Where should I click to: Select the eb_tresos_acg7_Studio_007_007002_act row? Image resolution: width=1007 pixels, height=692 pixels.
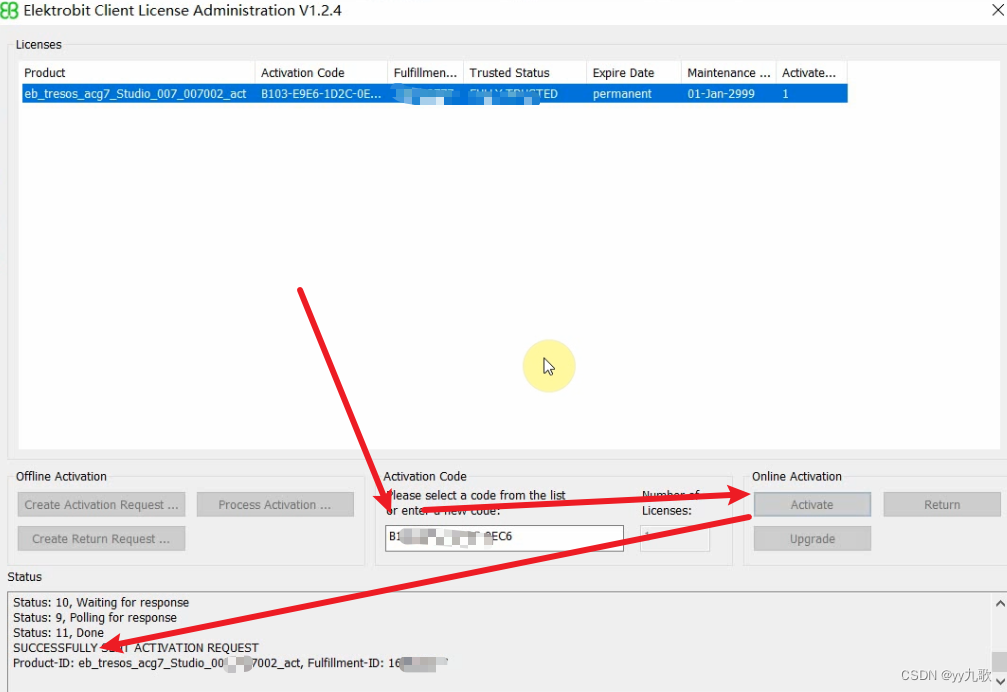click(435, 94)
